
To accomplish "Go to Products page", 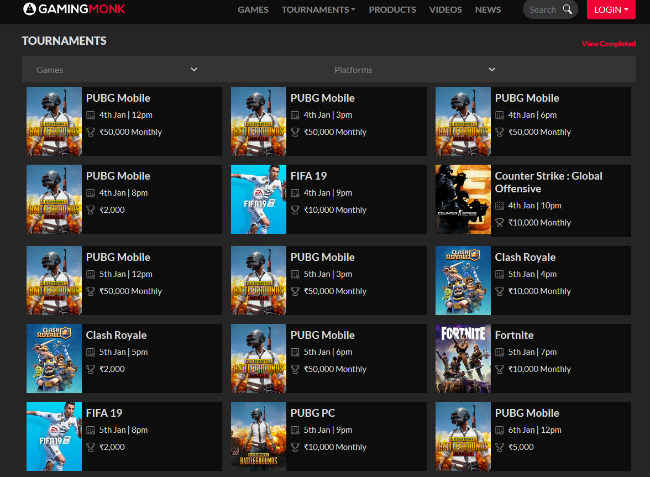I will [x=392, y=10].
